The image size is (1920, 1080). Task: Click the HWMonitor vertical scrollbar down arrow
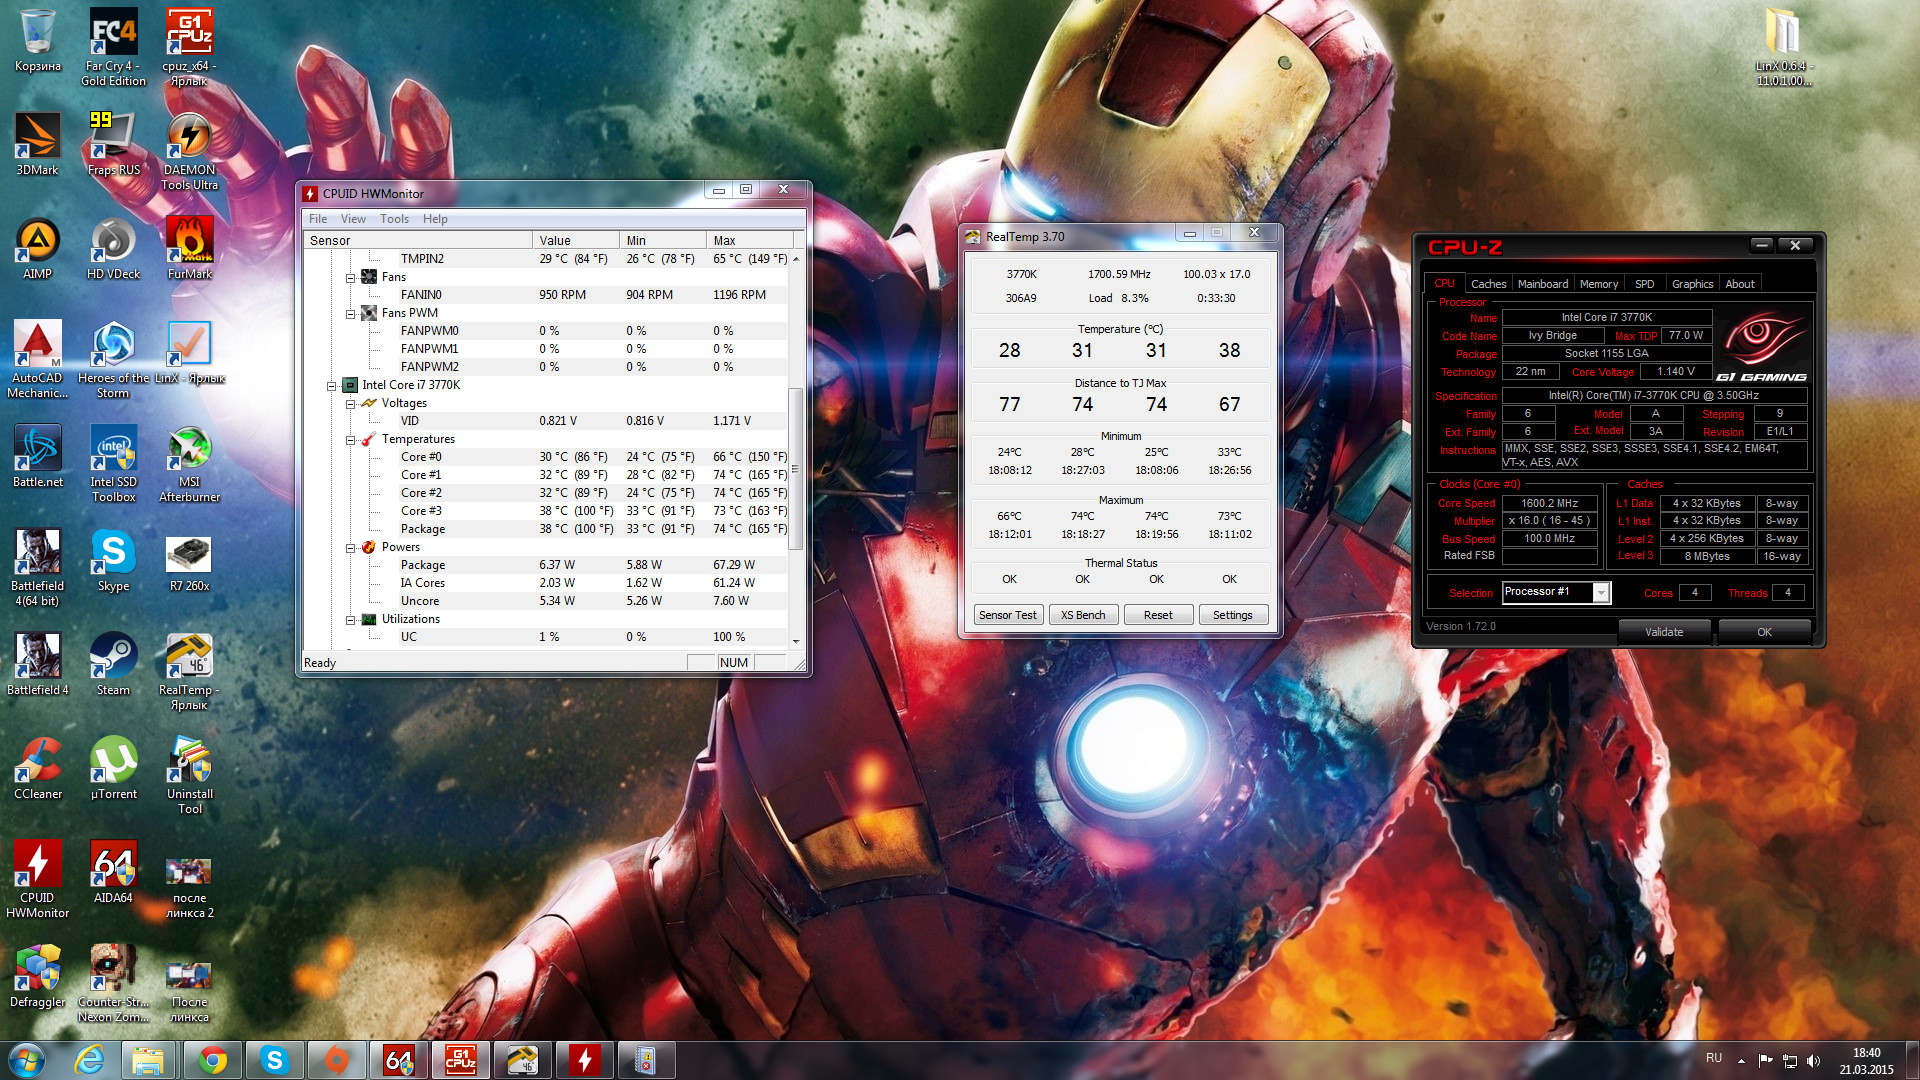coord(796,641)
